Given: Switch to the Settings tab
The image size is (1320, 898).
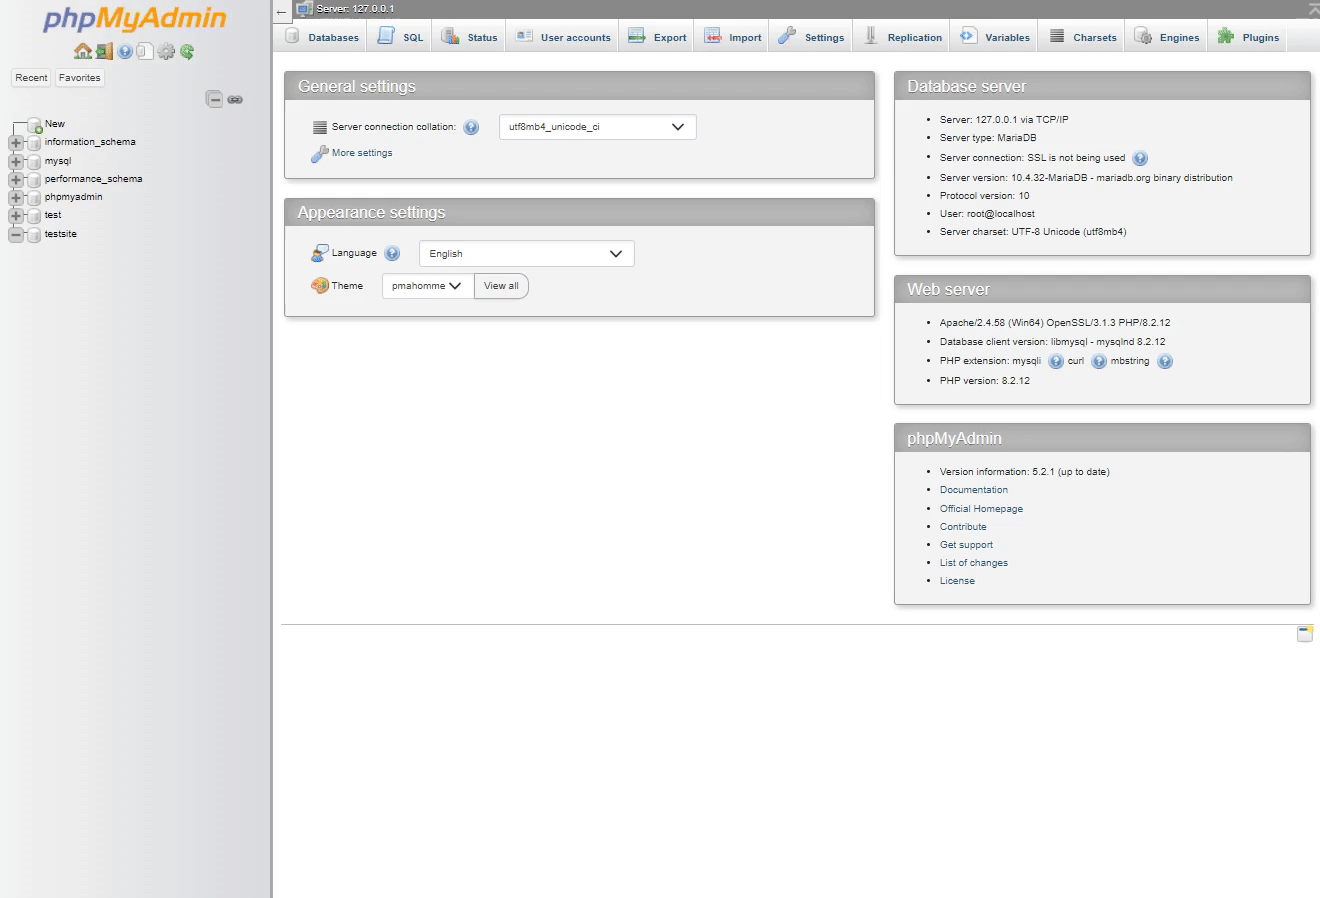Looking at the screenshot, I should click(x=812, y=37).
